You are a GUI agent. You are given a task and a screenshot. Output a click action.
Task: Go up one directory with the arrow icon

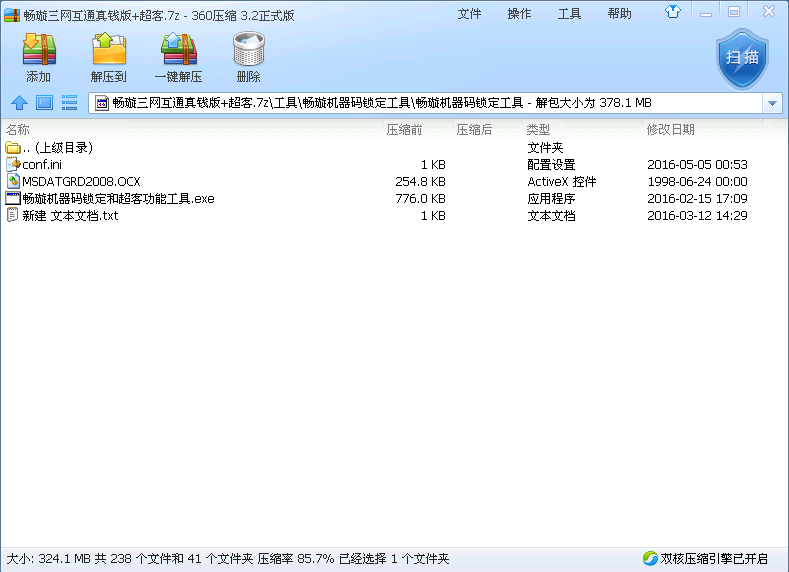[x=18, y=103]
